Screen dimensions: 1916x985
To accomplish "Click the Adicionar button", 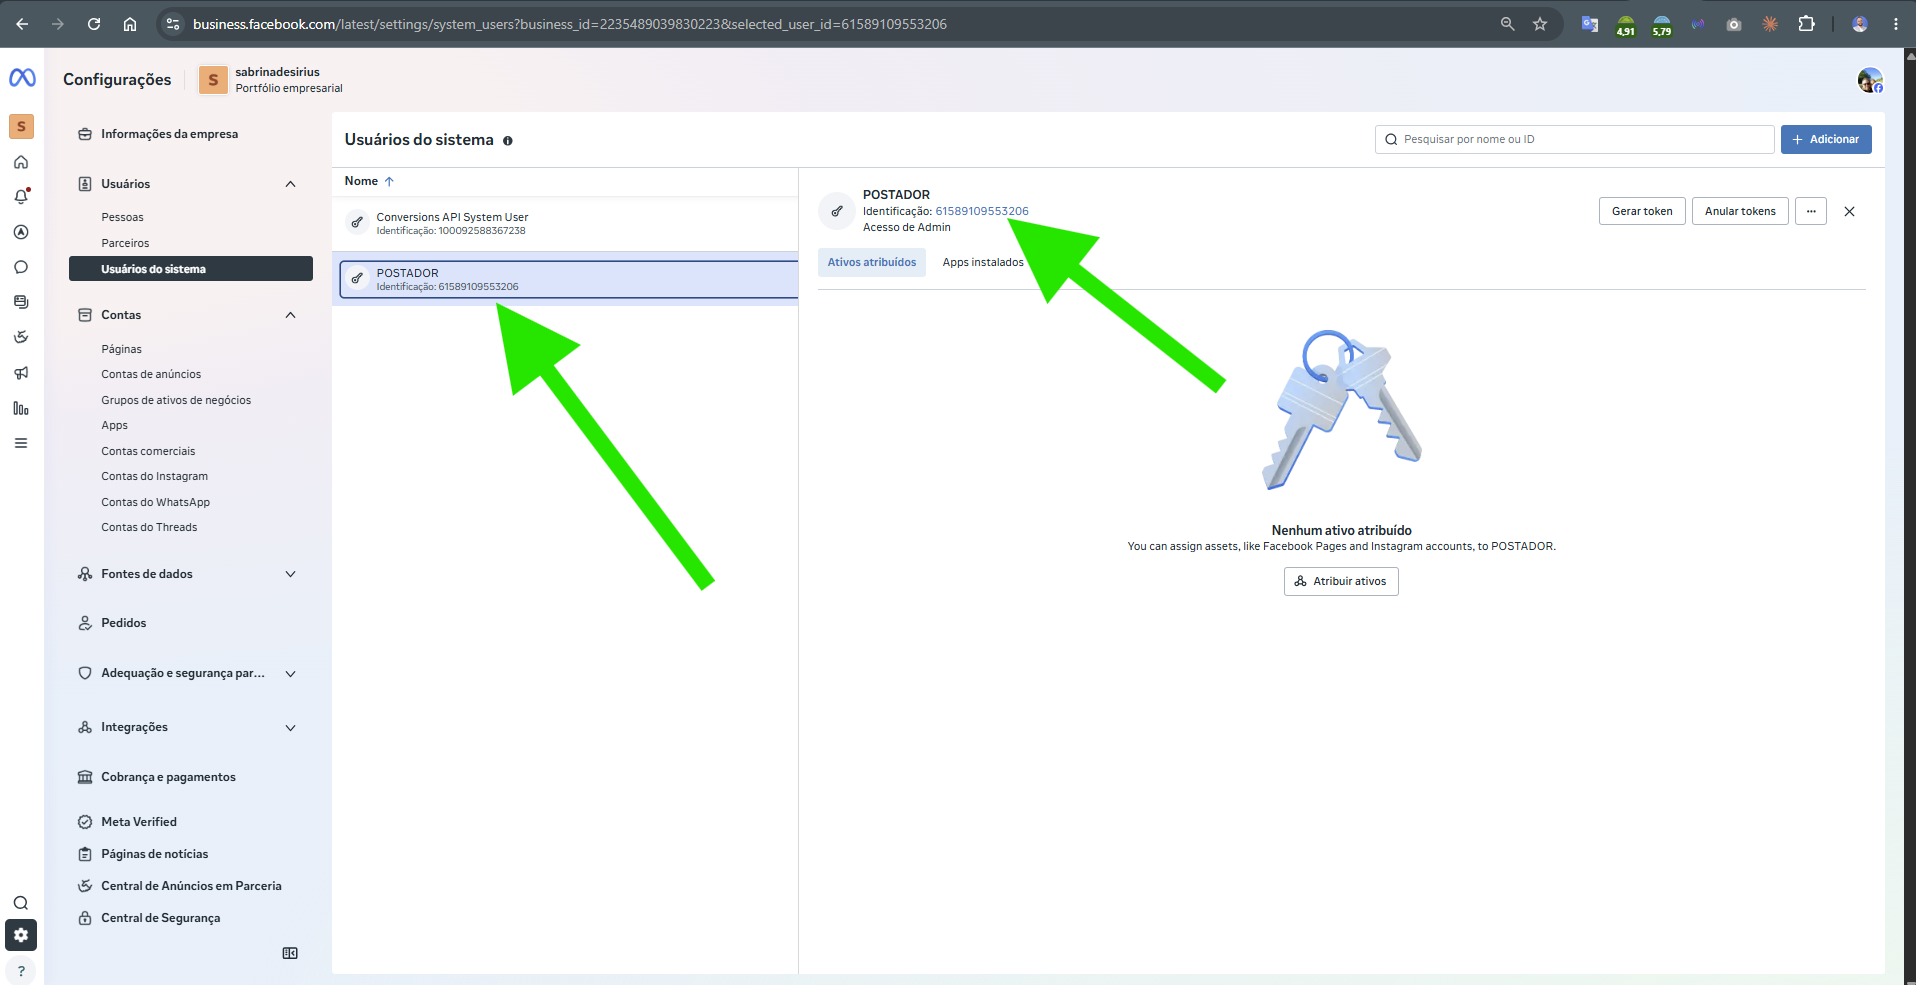I will point(1826,139).
